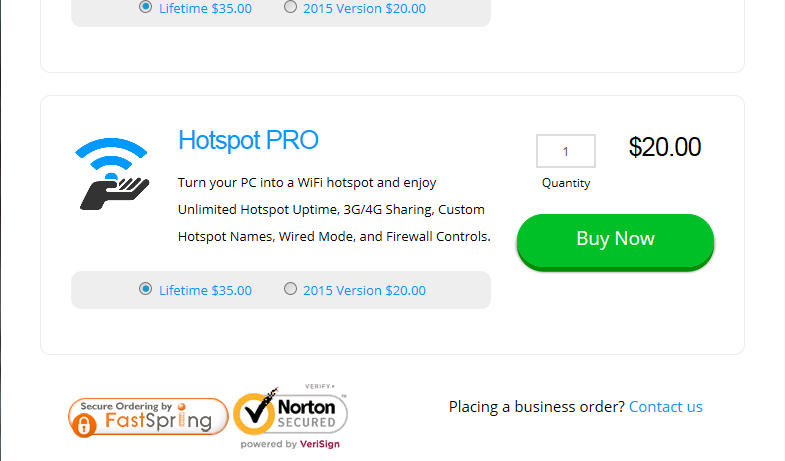Click the Quantity label below the input

point(566,183)
